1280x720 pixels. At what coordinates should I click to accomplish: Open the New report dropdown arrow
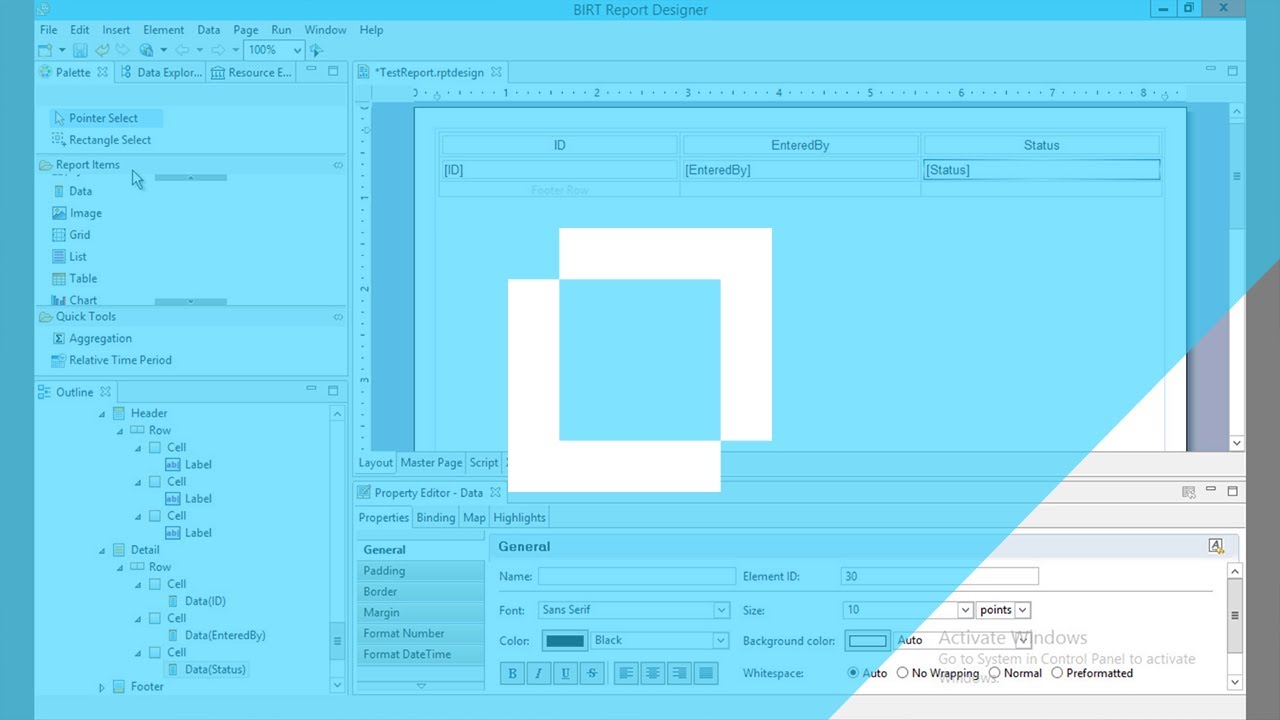(x=62, y=50)
